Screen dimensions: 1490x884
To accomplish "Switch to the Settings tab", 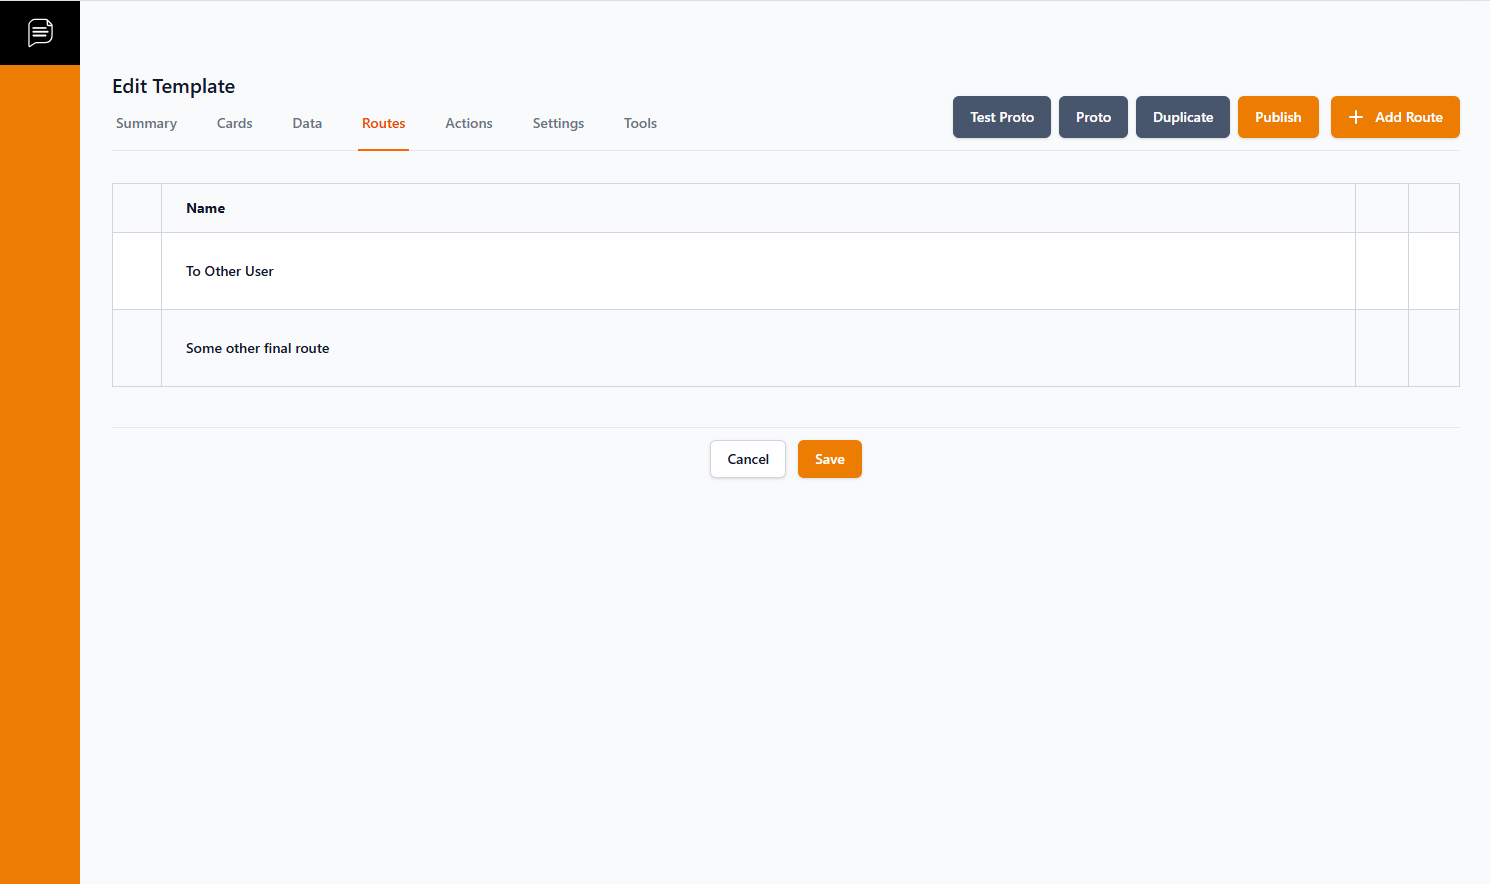I will pos(558,123).
